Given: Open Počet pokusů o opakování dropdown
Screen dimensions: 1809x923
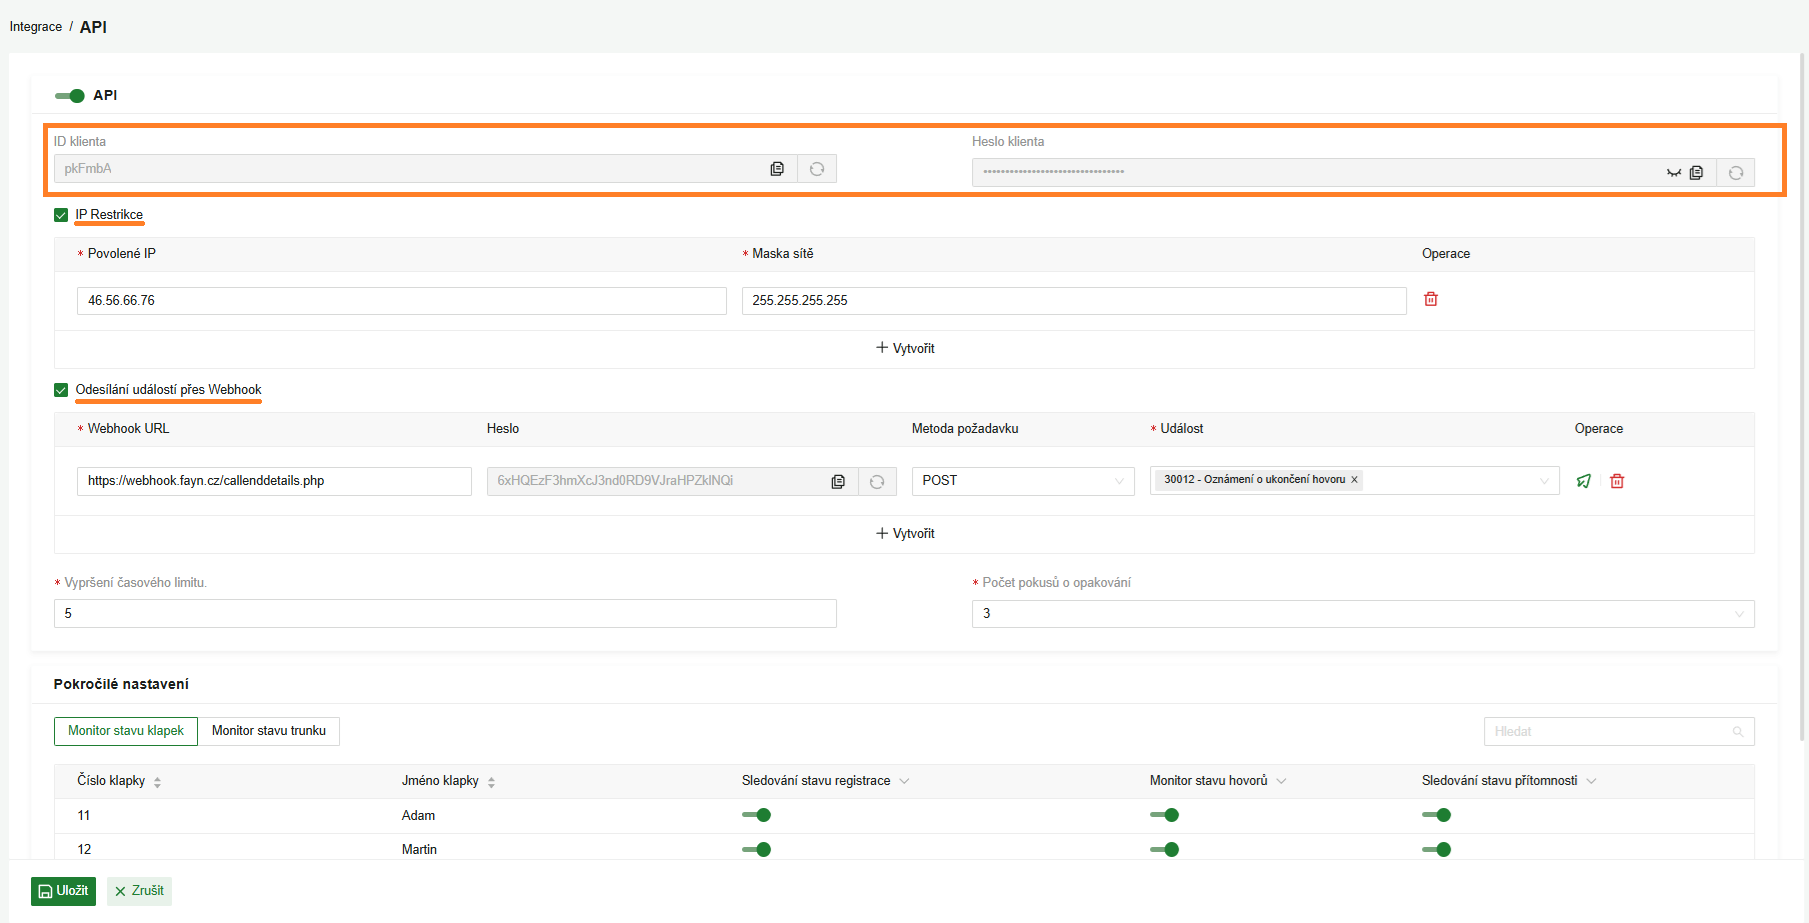Looking at the screenshot, I should point(1363,614).
